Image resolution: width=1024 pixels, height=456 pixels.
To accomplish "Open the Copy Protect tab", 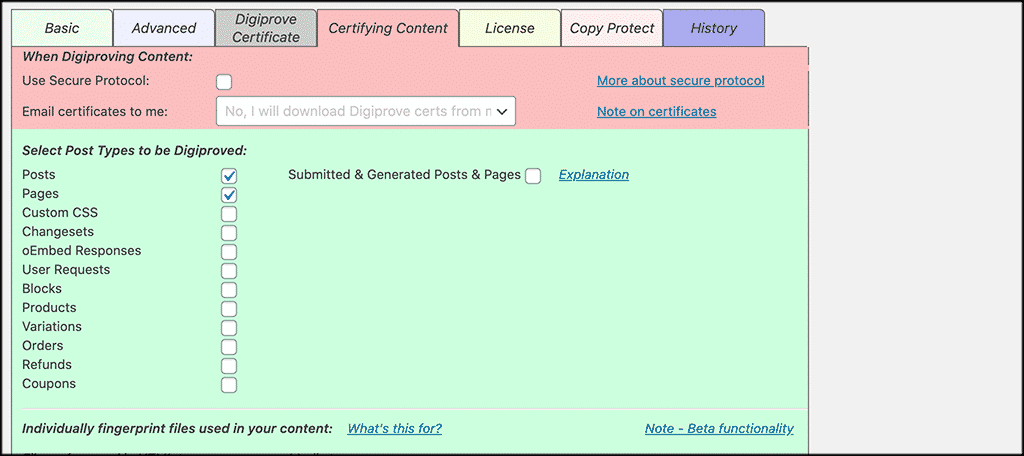I will click(612, 28).
